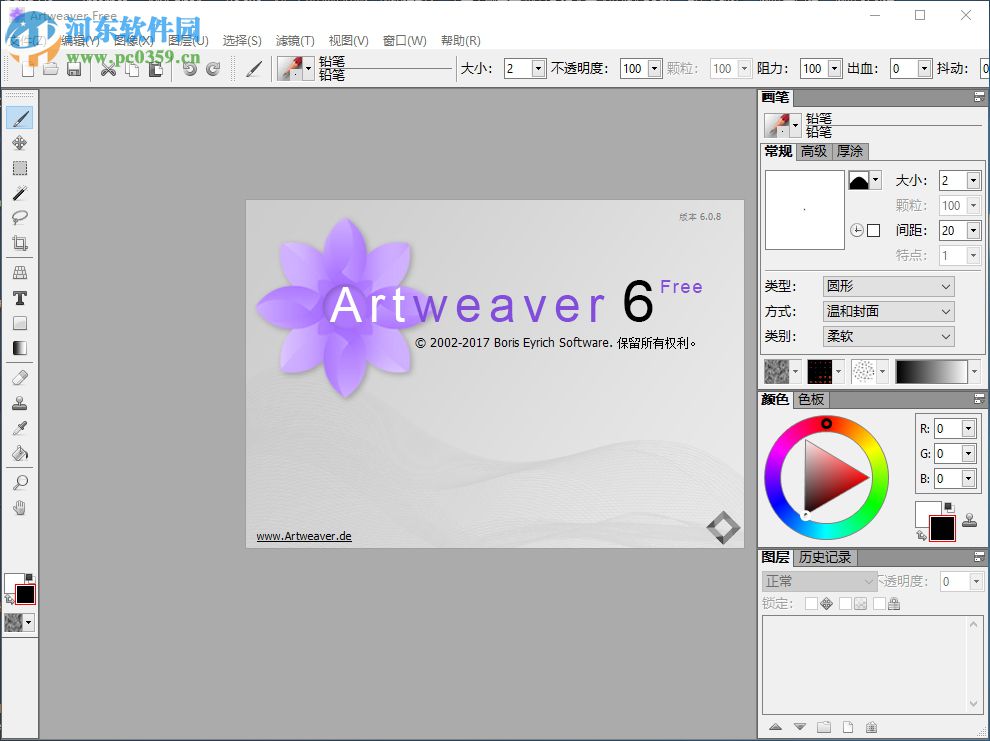Open the brush preset dropdown arrow in toolbar
The image size is (990, 741).
[309, 68]
